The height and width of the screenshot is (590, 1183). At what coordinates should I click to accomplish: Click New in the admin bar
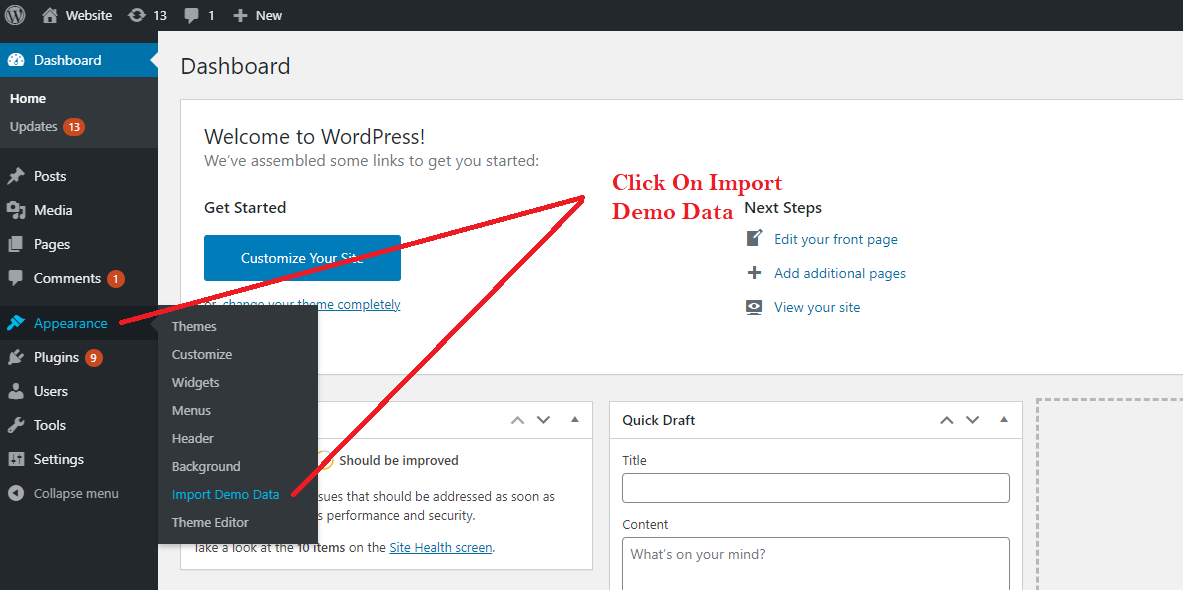[x=269, y=15]
